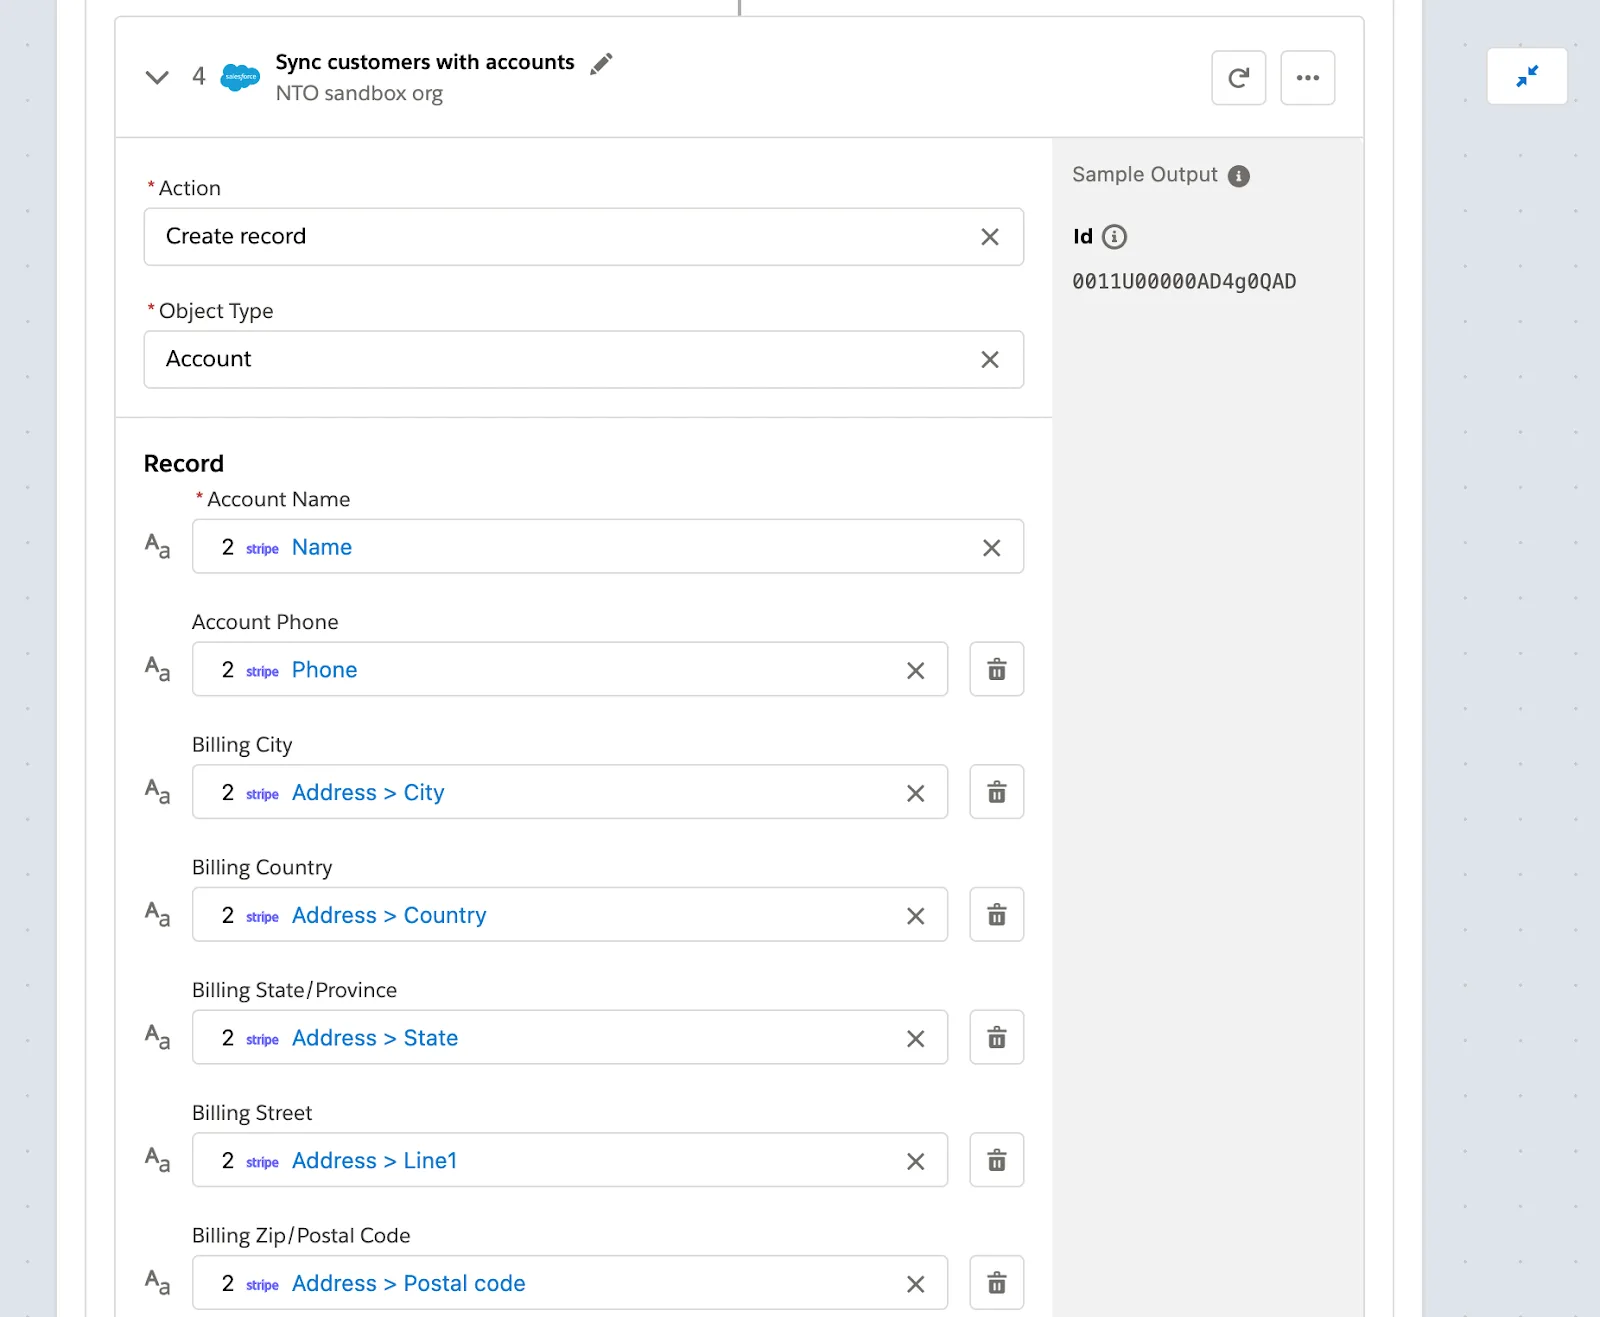
Task: Collapse step 4 using the chevron
Action: tap(157, 77)
